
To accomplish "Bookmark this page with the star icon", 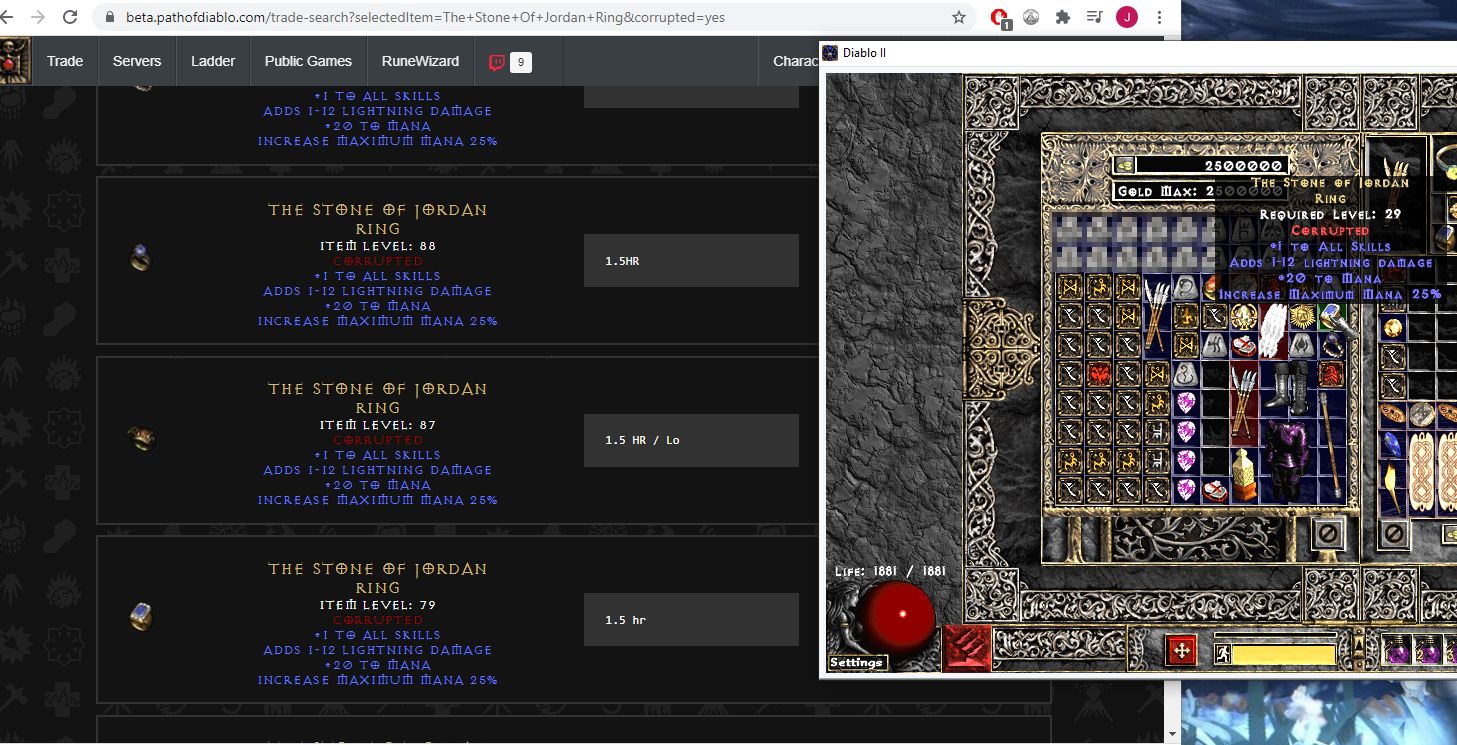I will [x=959, y=17].
